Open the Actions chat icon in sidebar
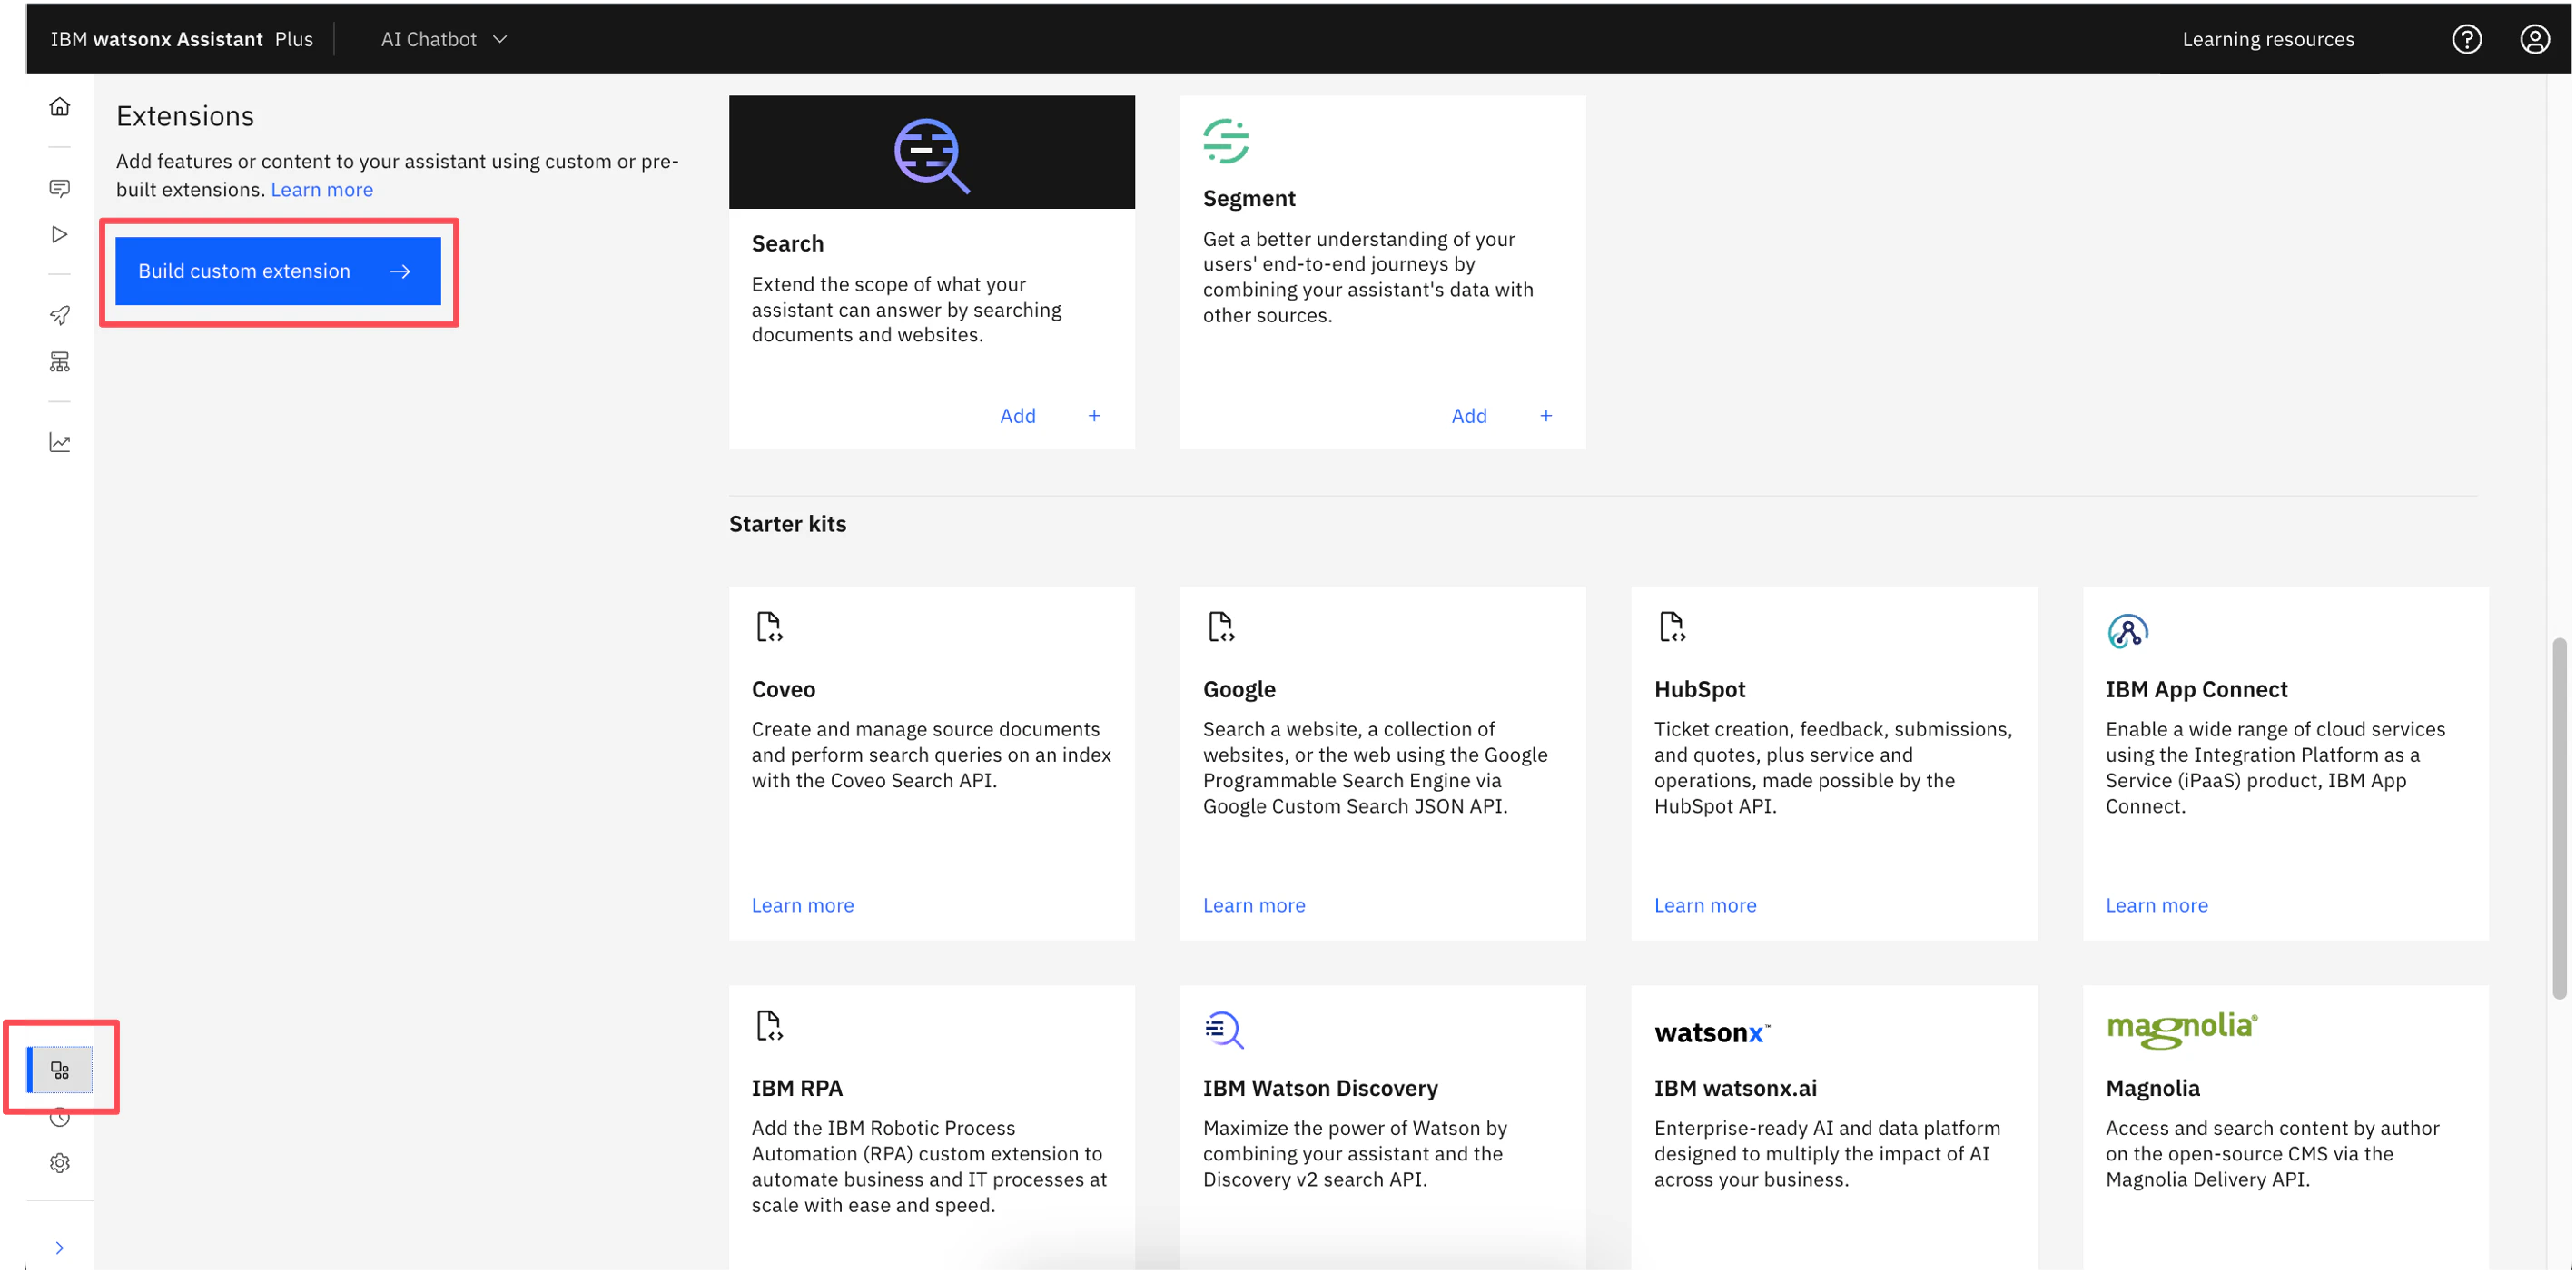 click(x=60, y=188)
